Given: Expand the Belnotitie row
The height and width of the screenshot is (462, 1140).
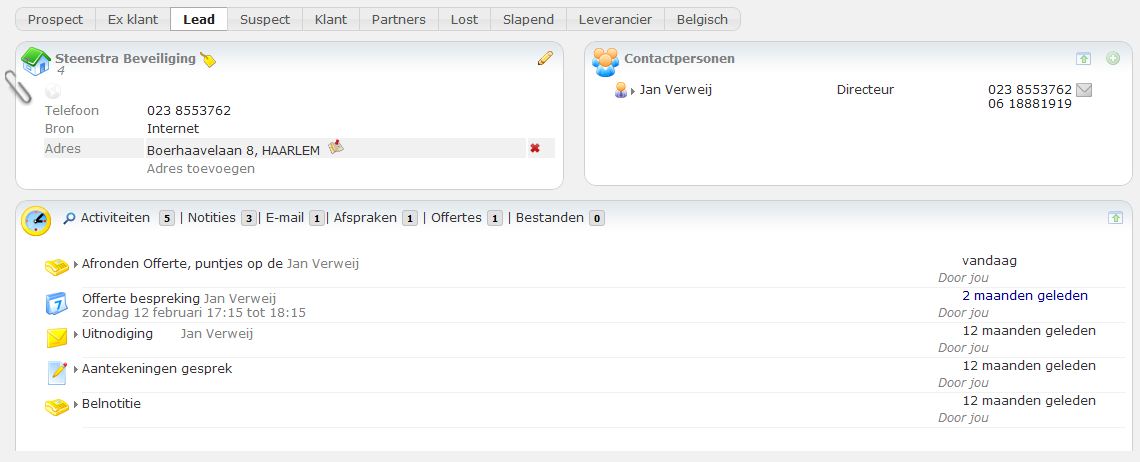Looking at the screenshot, I should [x=76, y=405].
